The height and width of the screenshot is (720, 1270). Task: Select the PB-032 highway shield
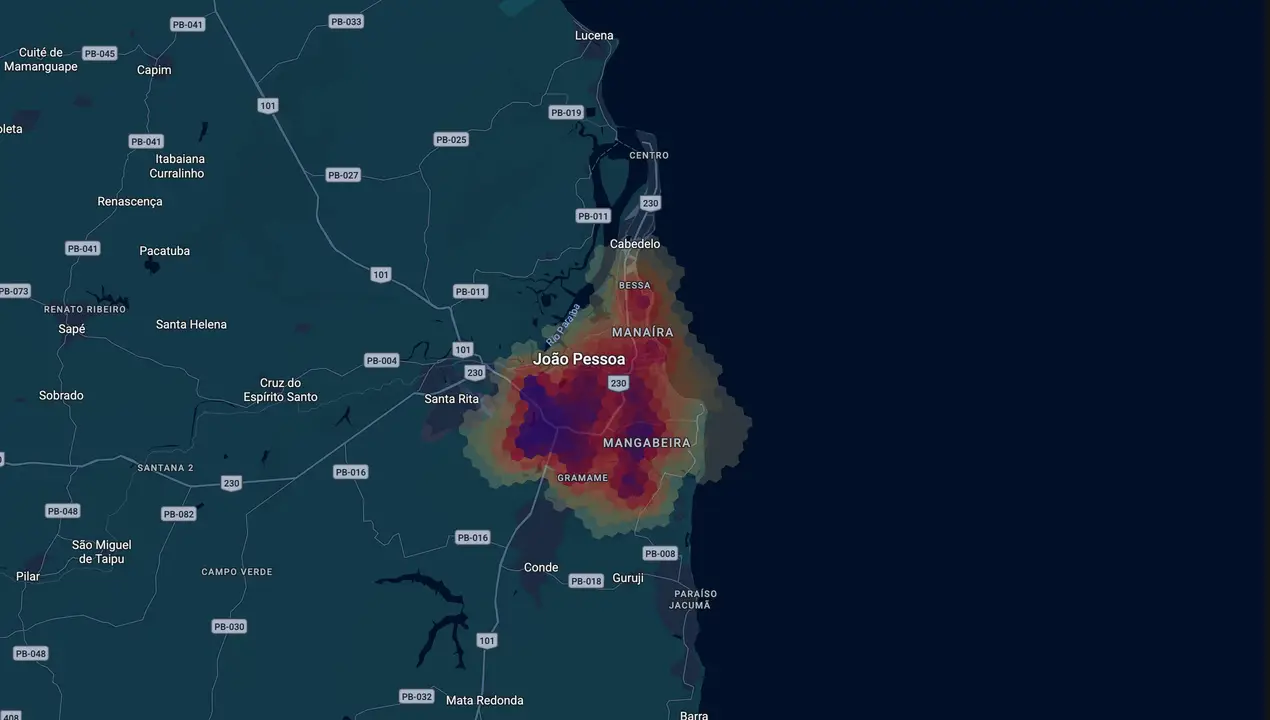point(417,696)
